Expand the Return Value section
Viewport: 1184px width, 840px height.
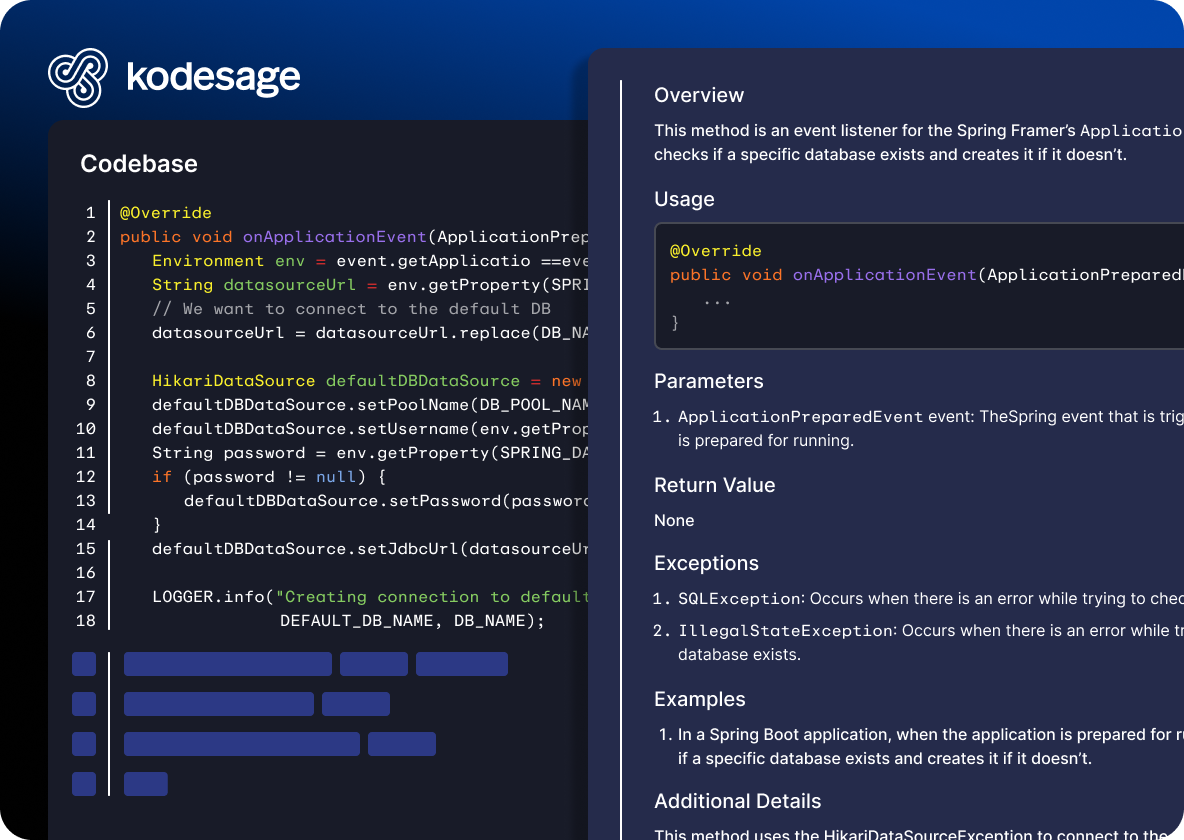click(714, 485)
